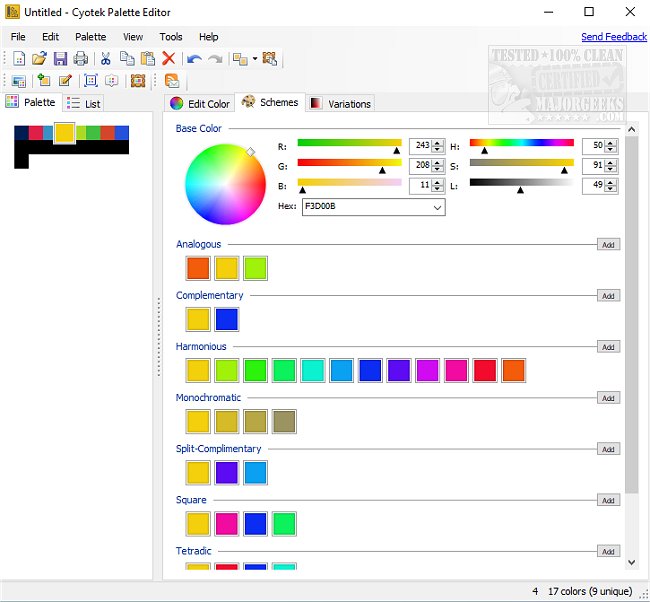
Task: Click the Cut scissors icon
Action: (x=106, y=59)
